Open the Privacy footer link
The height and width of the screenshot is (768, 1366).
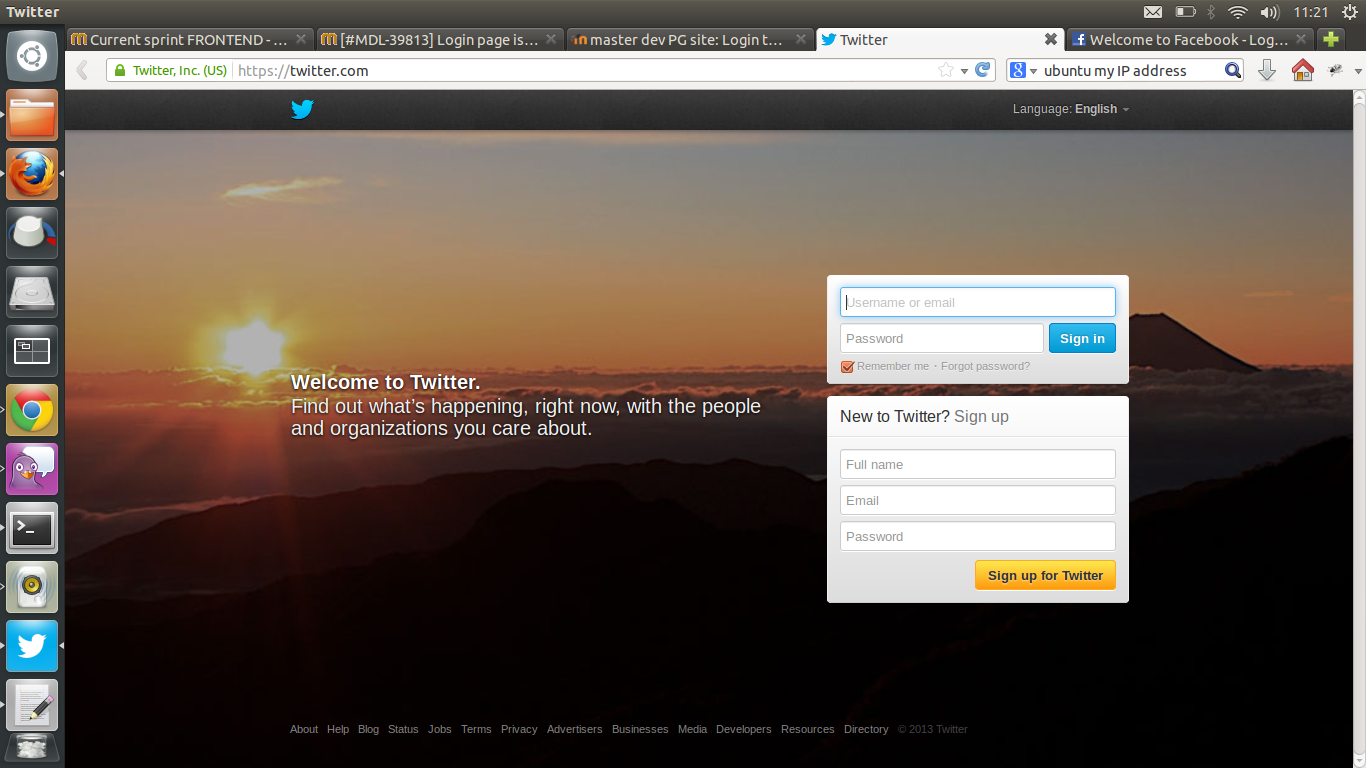[519, 729]
